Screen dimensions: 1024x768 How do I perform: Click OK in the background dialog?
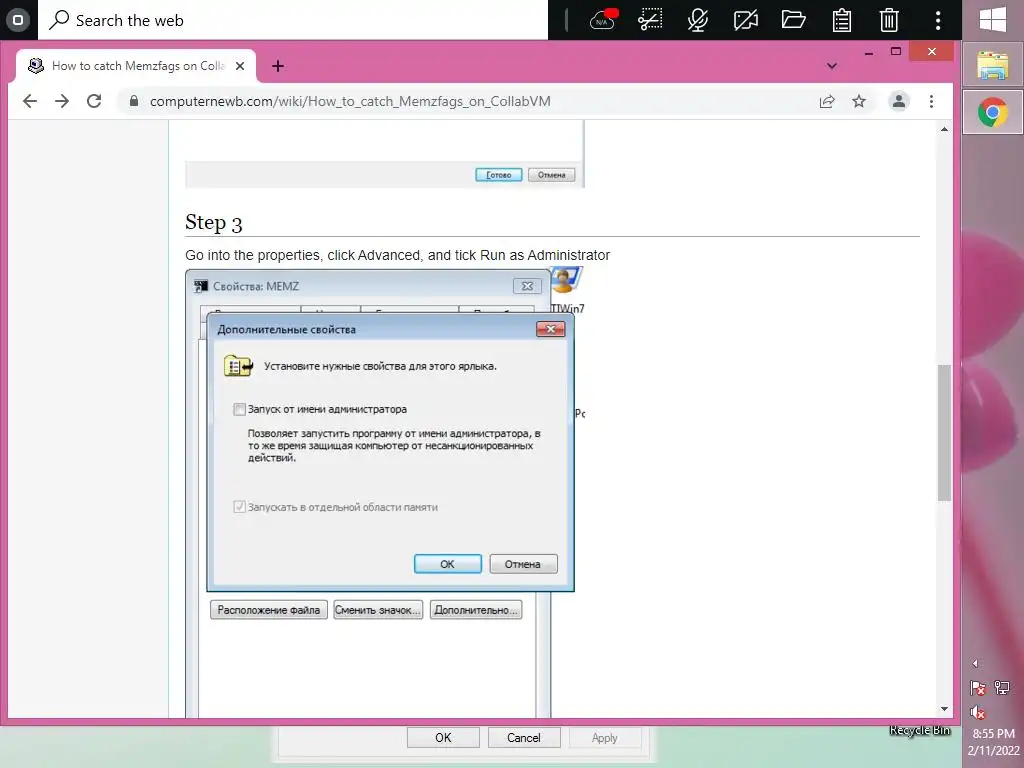click(x=443, y=737)
